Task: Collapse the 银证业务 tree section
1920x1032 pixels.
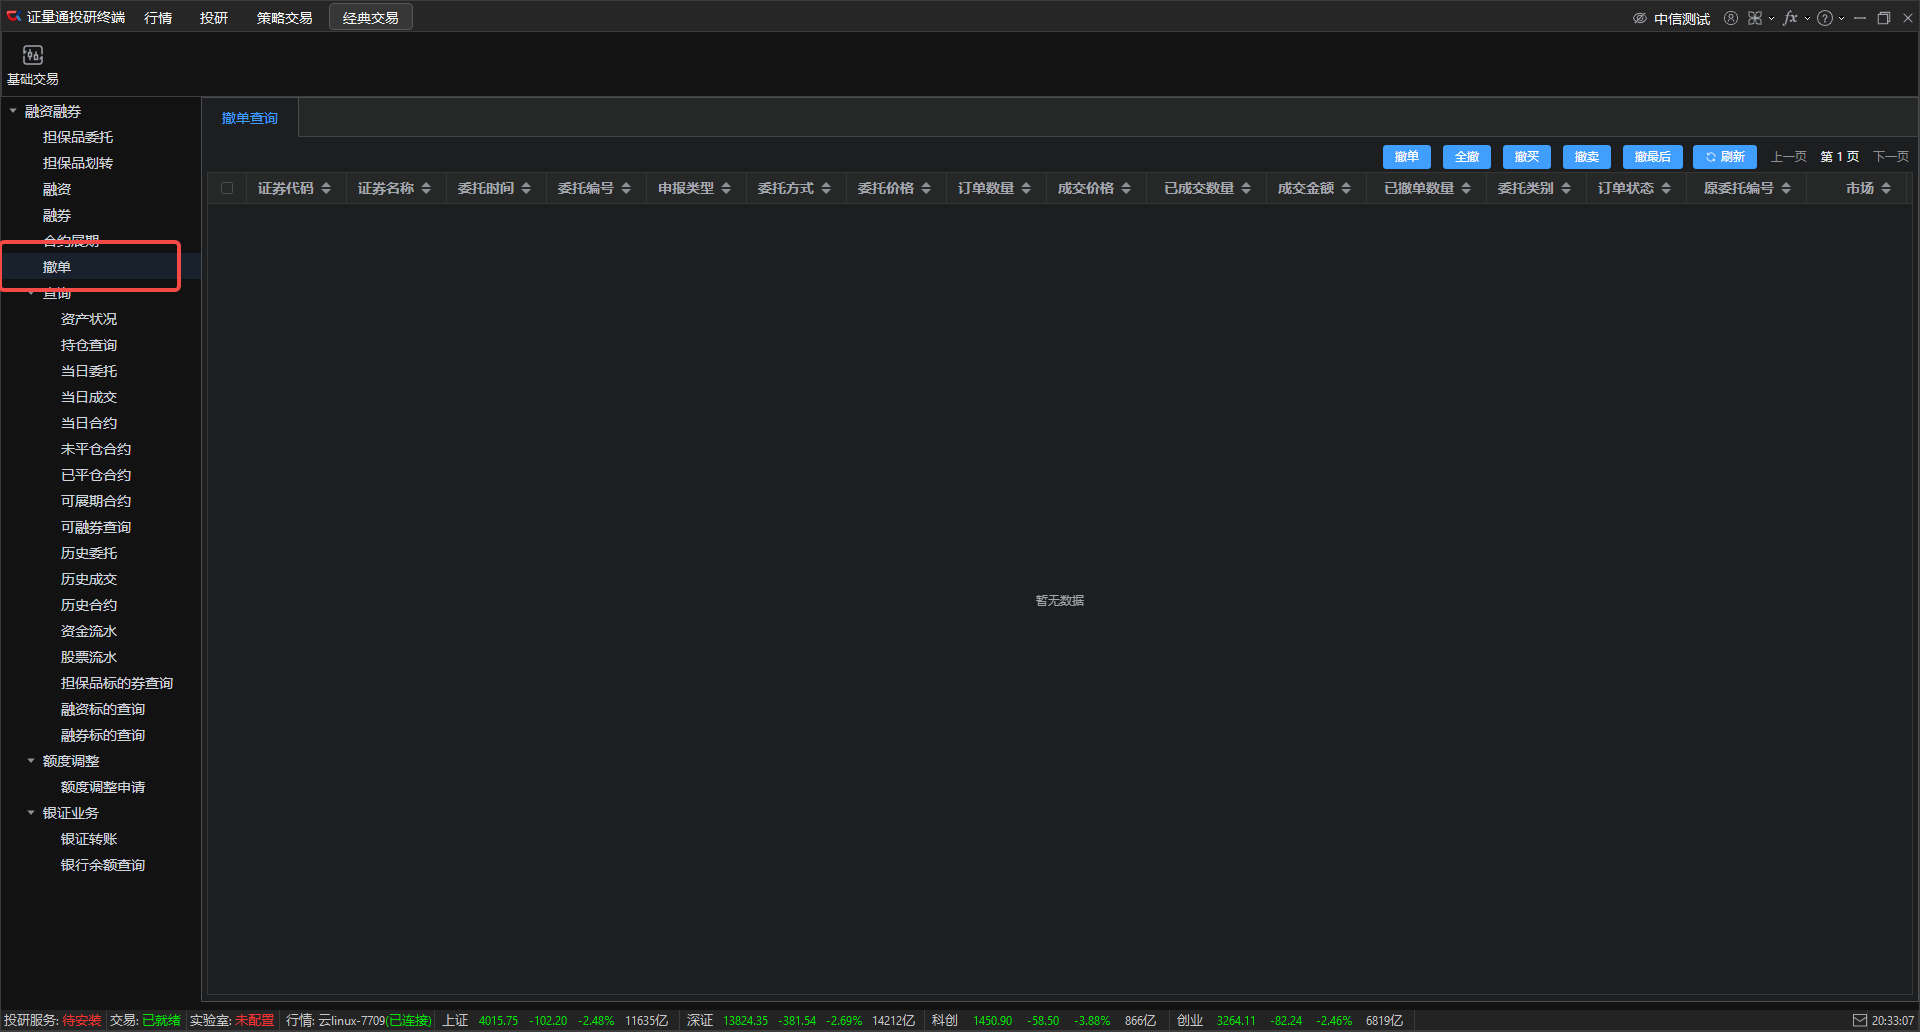Action: coord(31,813)
